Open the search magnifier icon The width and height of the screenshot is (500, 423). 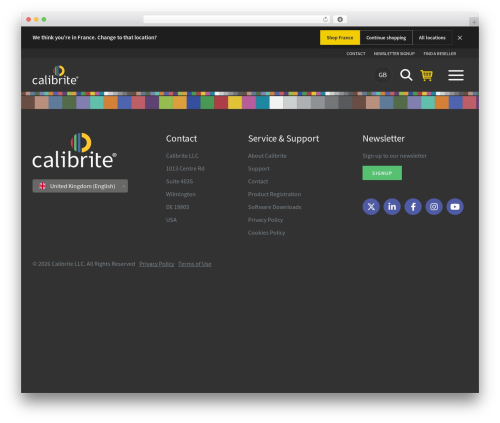406,75
